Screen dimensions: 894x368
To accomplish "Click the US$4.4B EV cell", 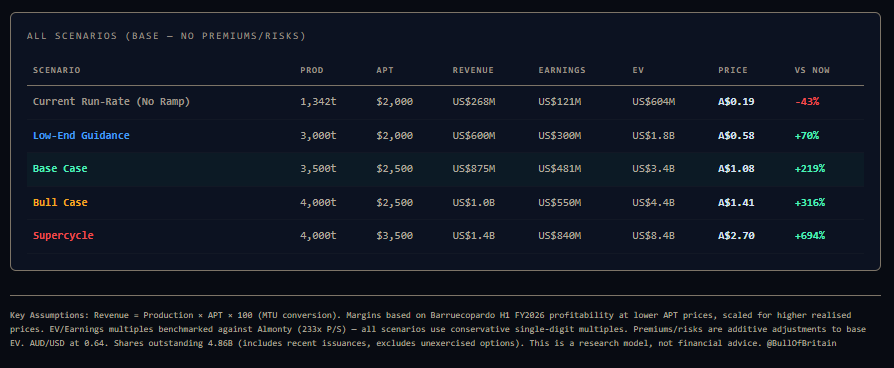I will [x=653, y=202].
